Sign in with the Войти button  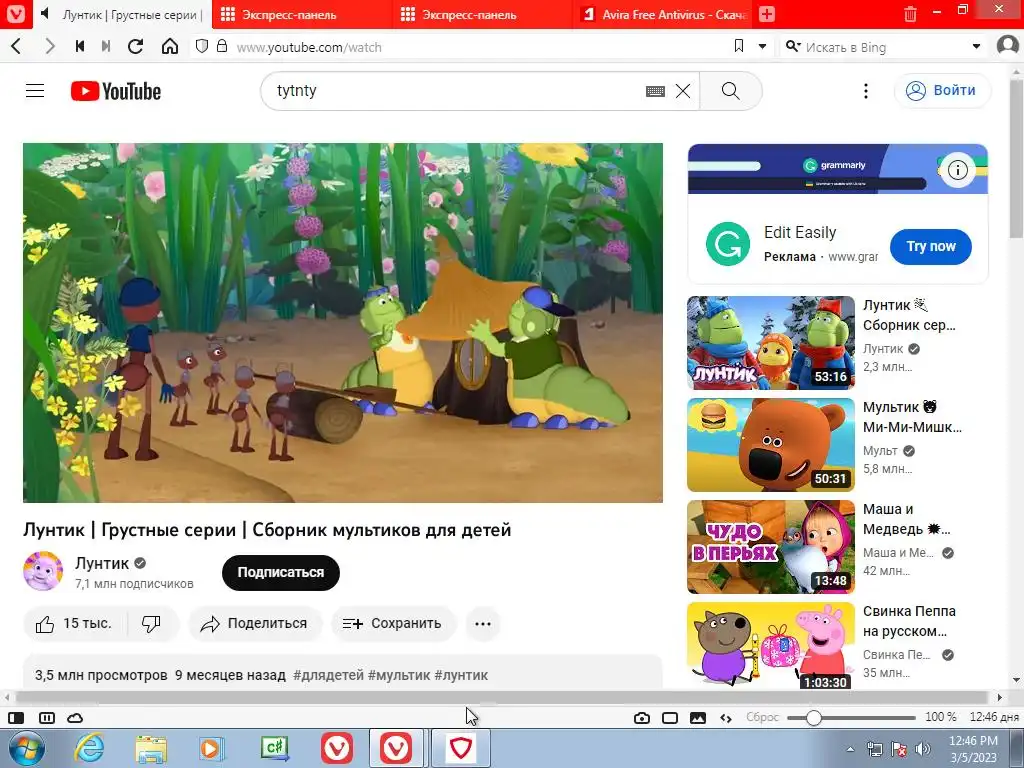click(942, 90)
